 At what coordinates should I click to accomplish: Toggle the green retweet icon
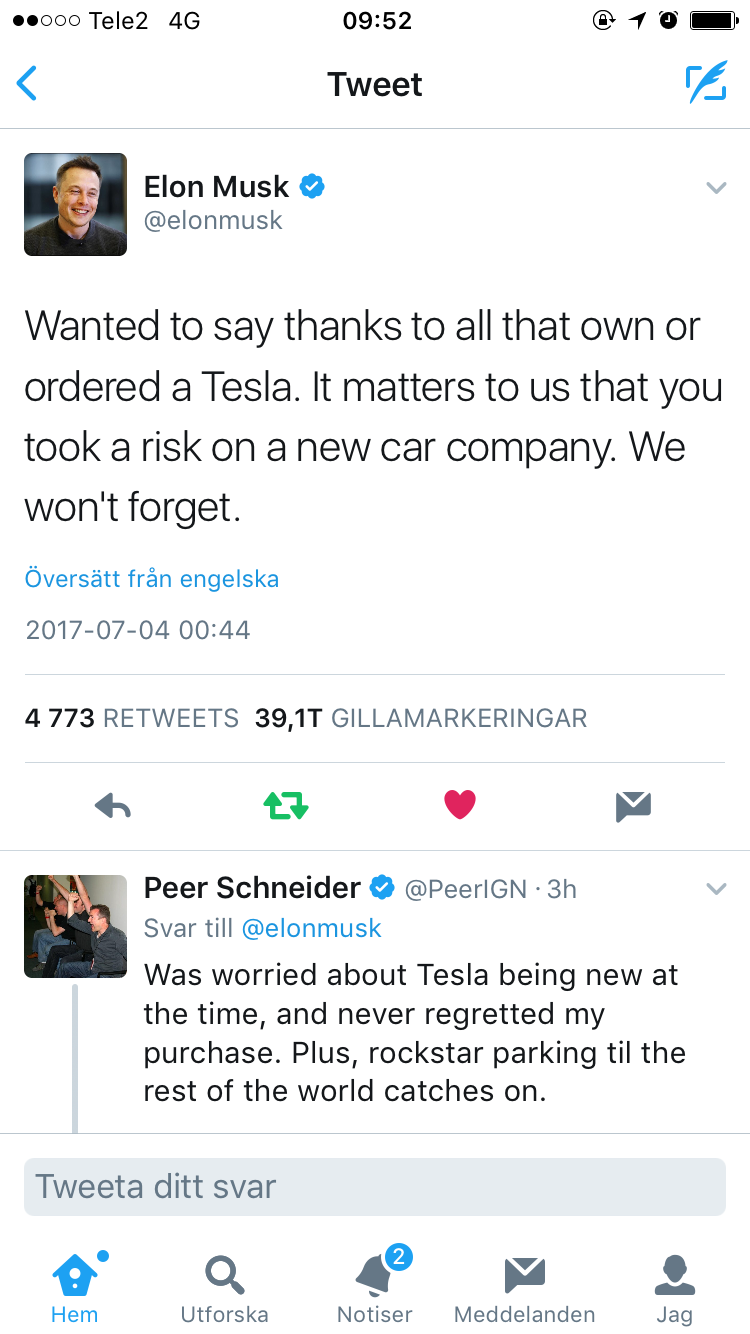click(x=286, y=806)
